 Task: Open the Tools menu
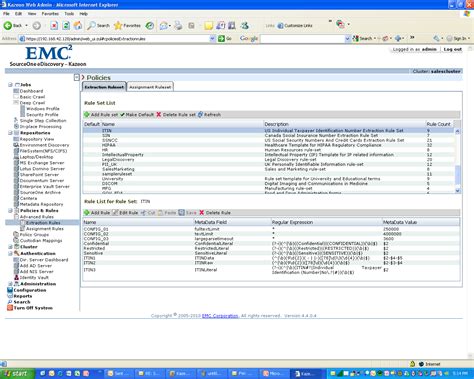click(x=69, y=14)
